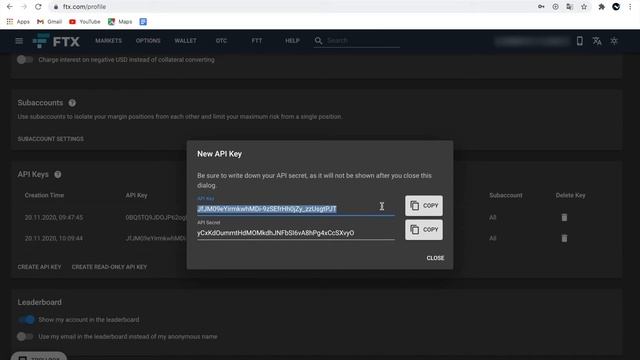Open the Chrome profile avatar
Image resolution: width=640 pixels, height=360 pixels.
click(616, 7)
